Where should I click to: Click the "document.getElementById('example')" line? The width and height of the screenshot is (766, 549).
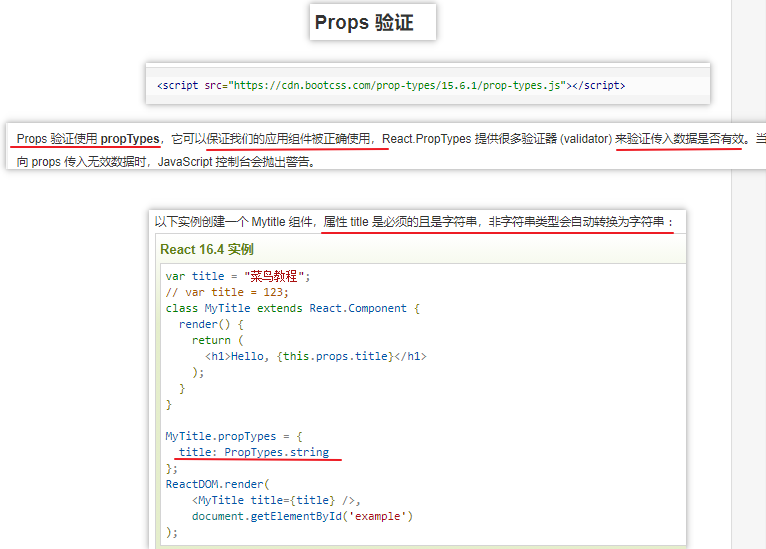(x=302, y=516)
